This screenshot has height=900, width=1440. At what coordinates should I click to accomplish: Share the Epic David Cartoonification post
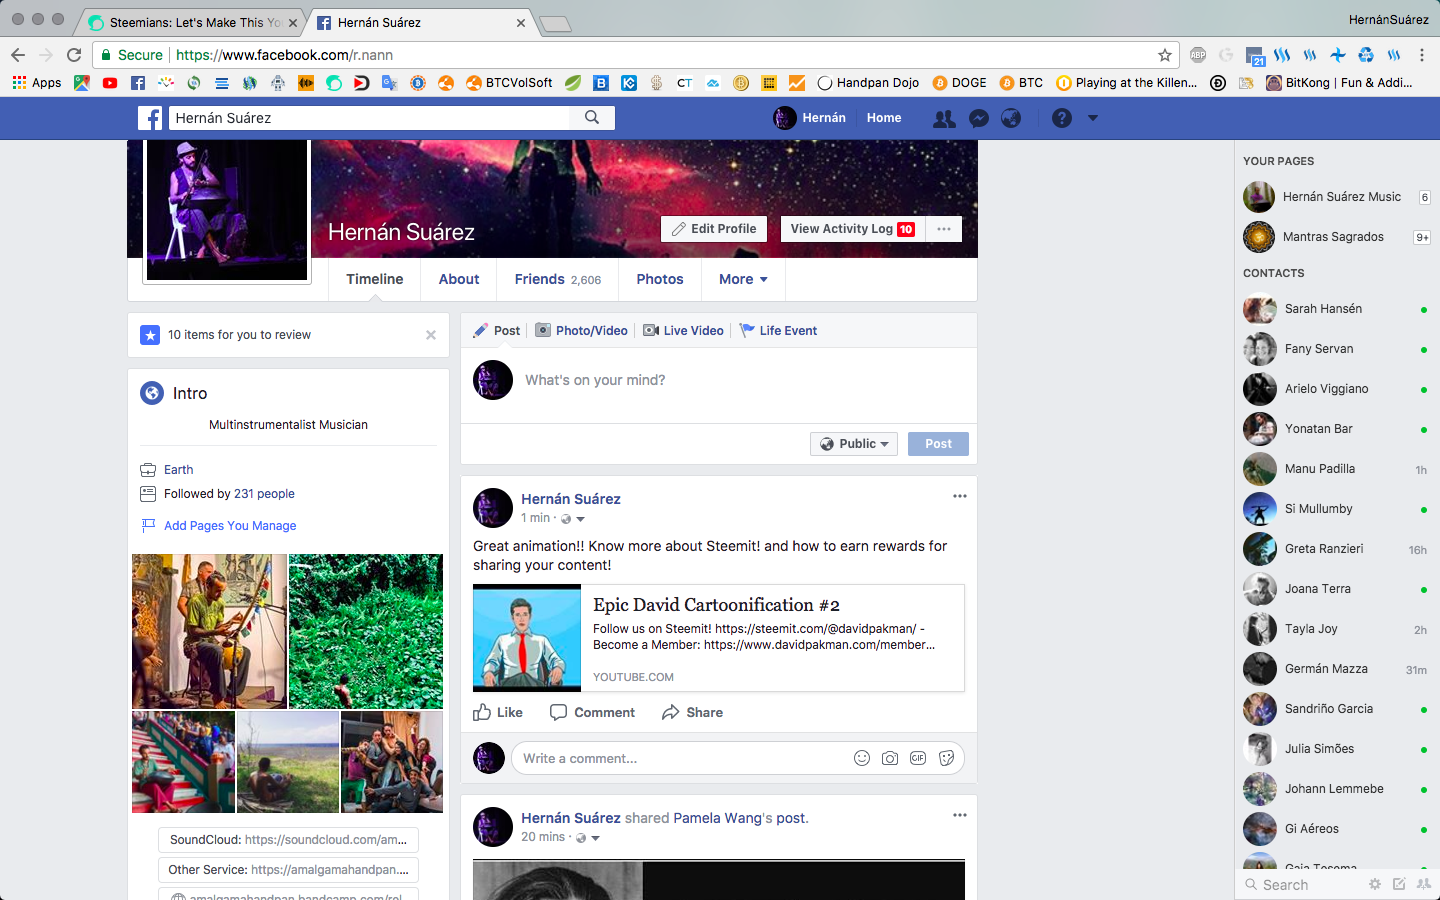click(692, 712)
